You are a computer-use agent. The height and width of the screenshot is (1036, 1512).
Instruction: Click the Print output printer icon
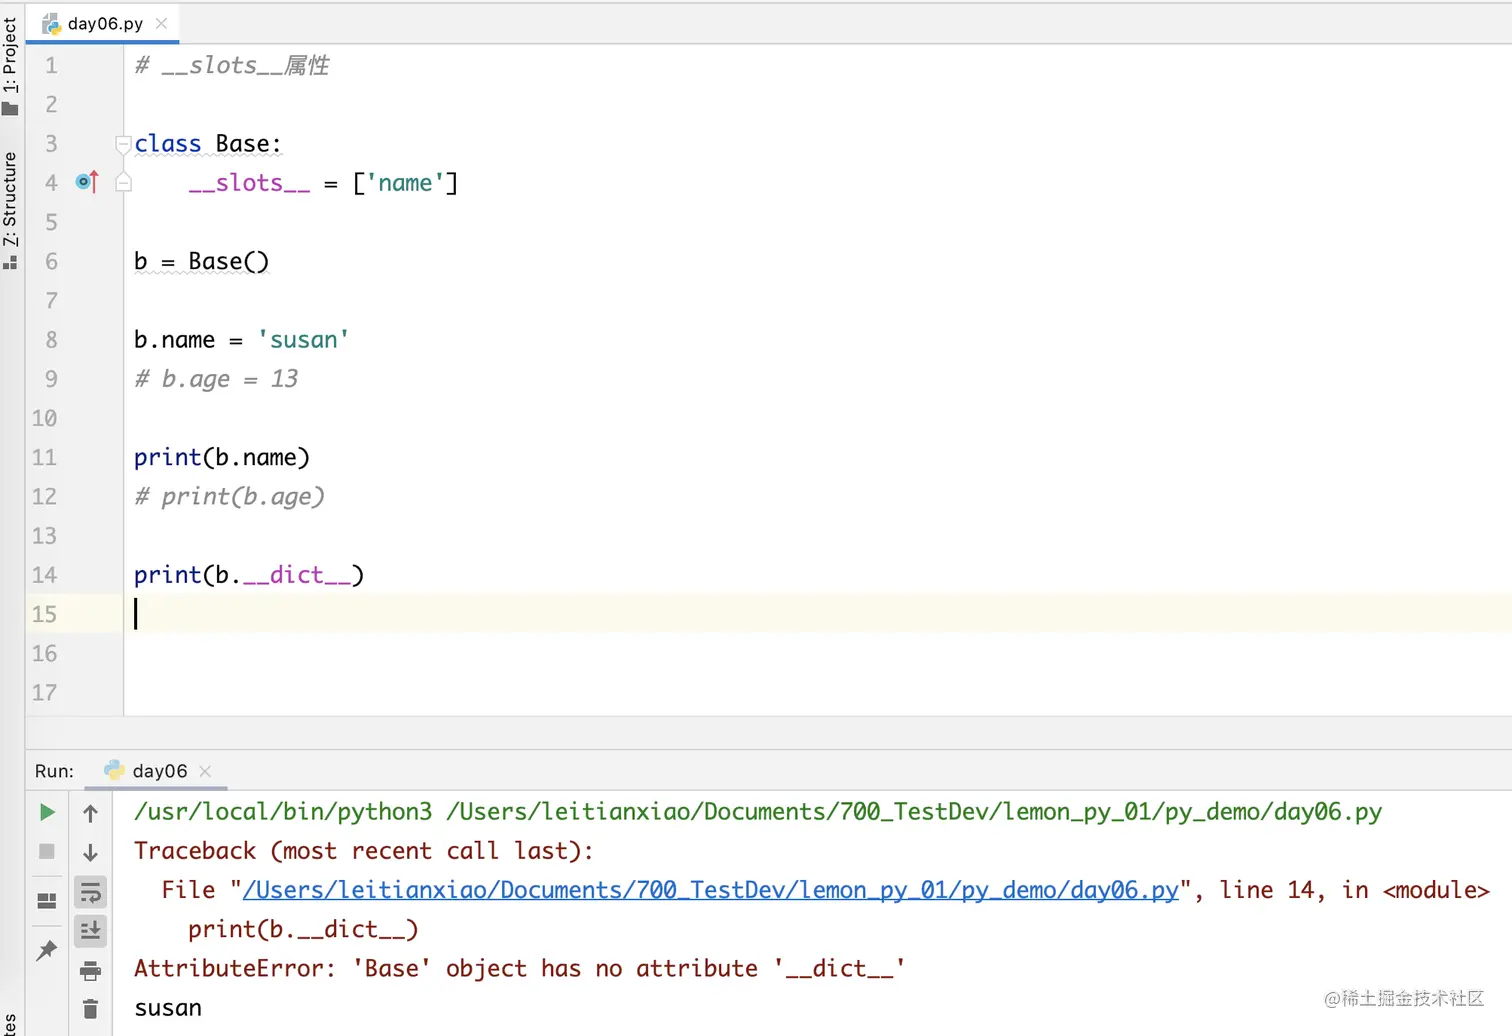click(90, 970)
